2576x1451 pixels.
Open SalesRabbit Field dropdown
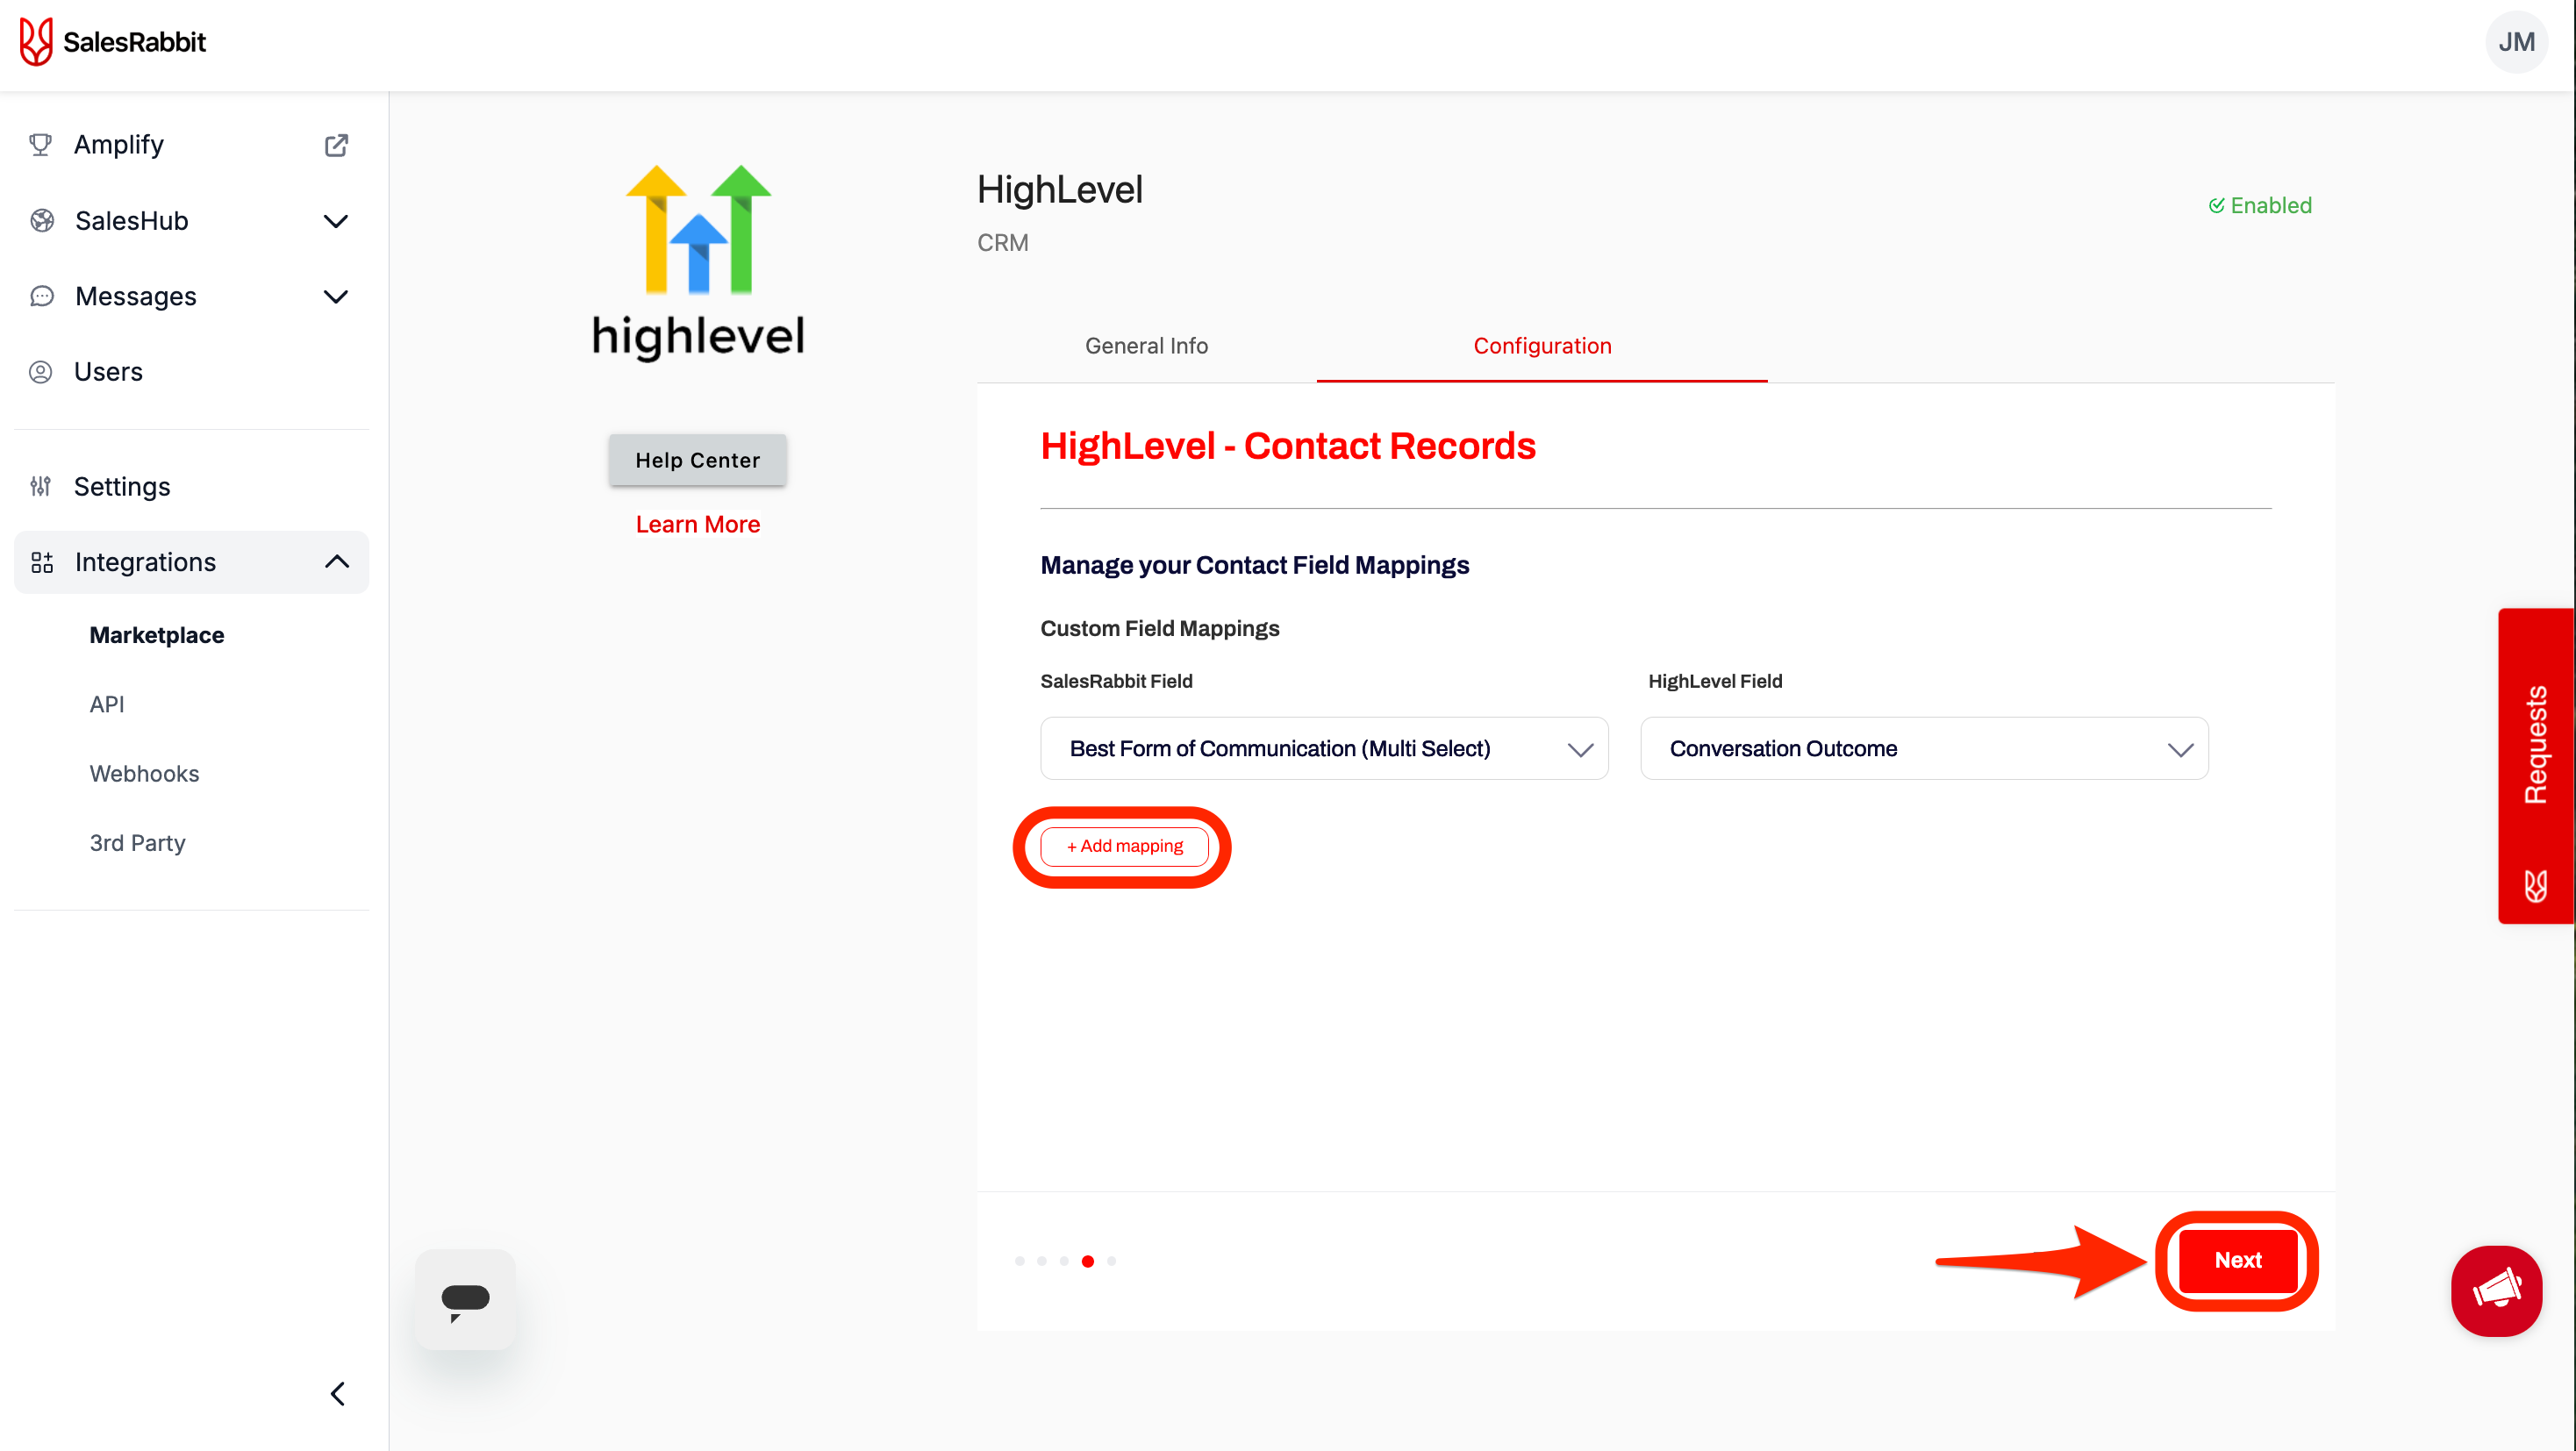[1323, 749]
